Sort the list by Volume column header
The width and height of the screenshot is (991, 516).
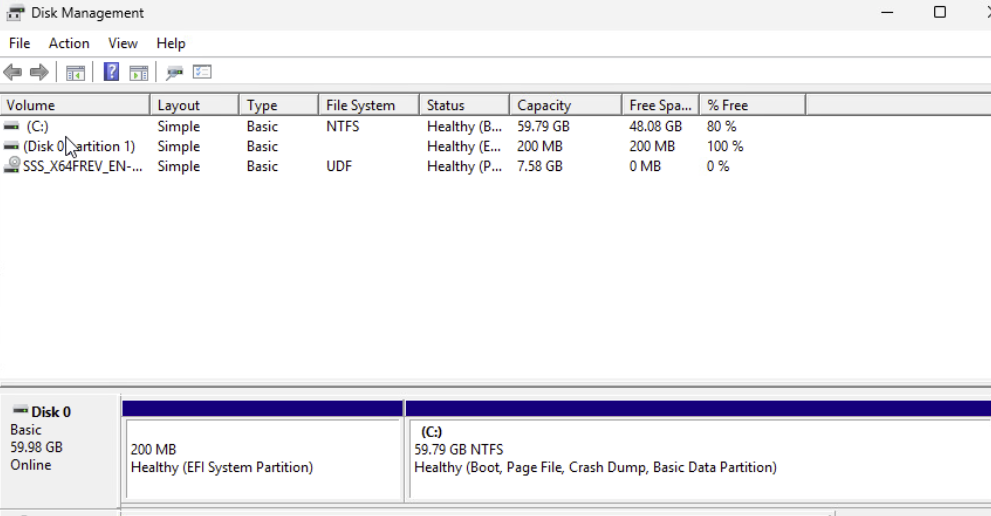point(75,105)
